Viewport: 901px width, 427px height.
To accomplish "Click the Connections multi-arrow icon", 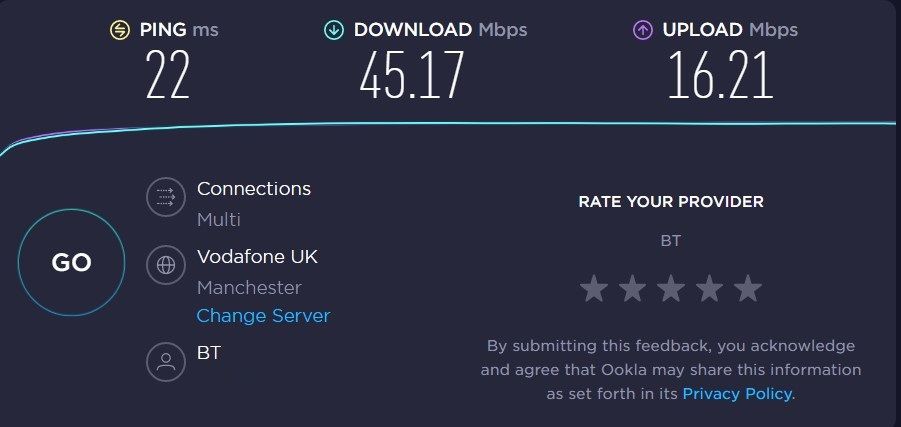I will point(166,197).
